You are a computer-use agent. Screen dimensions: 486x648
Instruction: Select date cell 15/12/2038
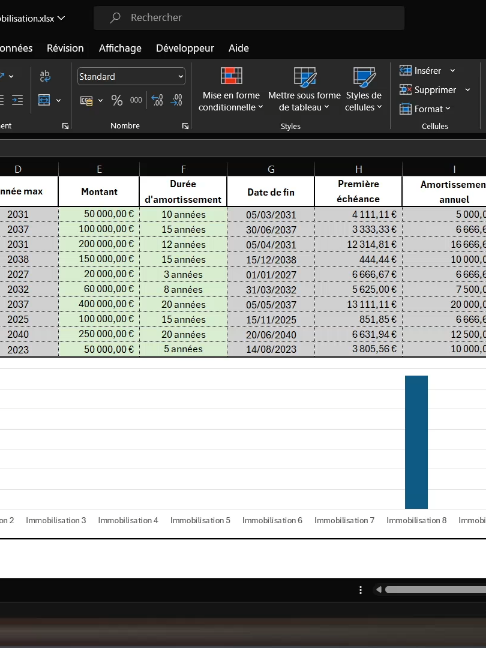pos(271,260)
